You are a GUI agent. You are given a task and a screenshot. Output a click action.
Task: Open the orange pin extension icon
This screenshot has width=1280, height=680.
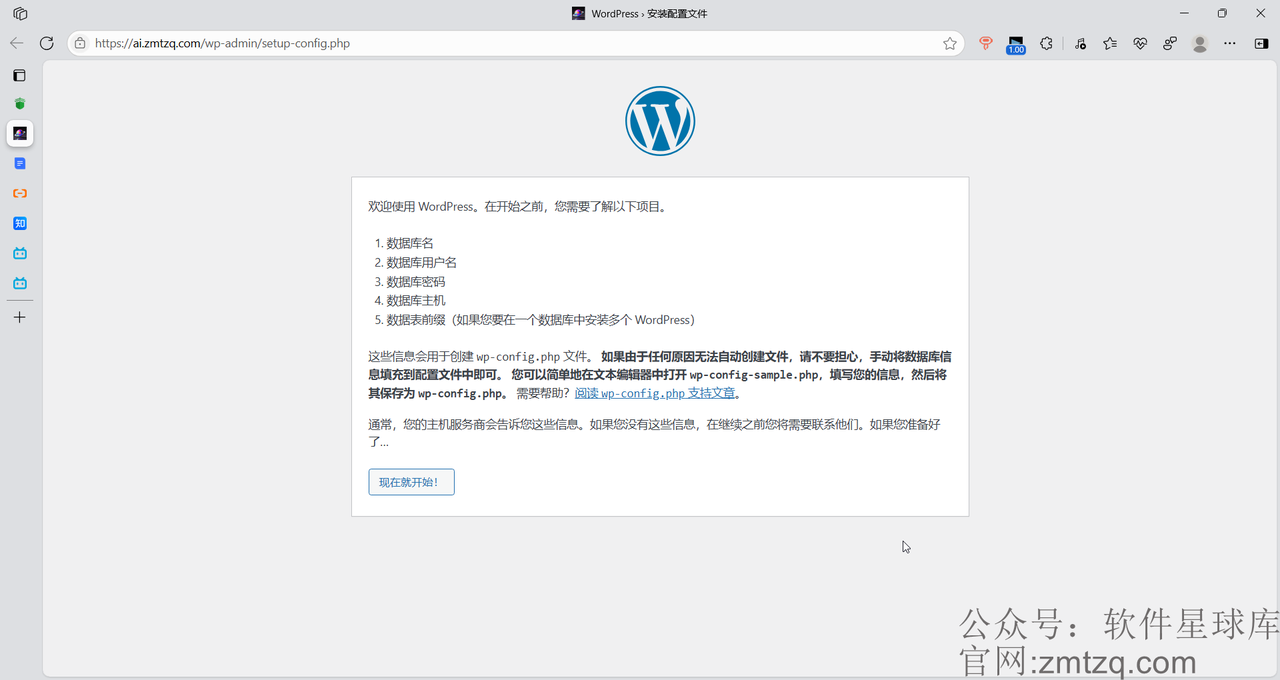coord(986,43)
